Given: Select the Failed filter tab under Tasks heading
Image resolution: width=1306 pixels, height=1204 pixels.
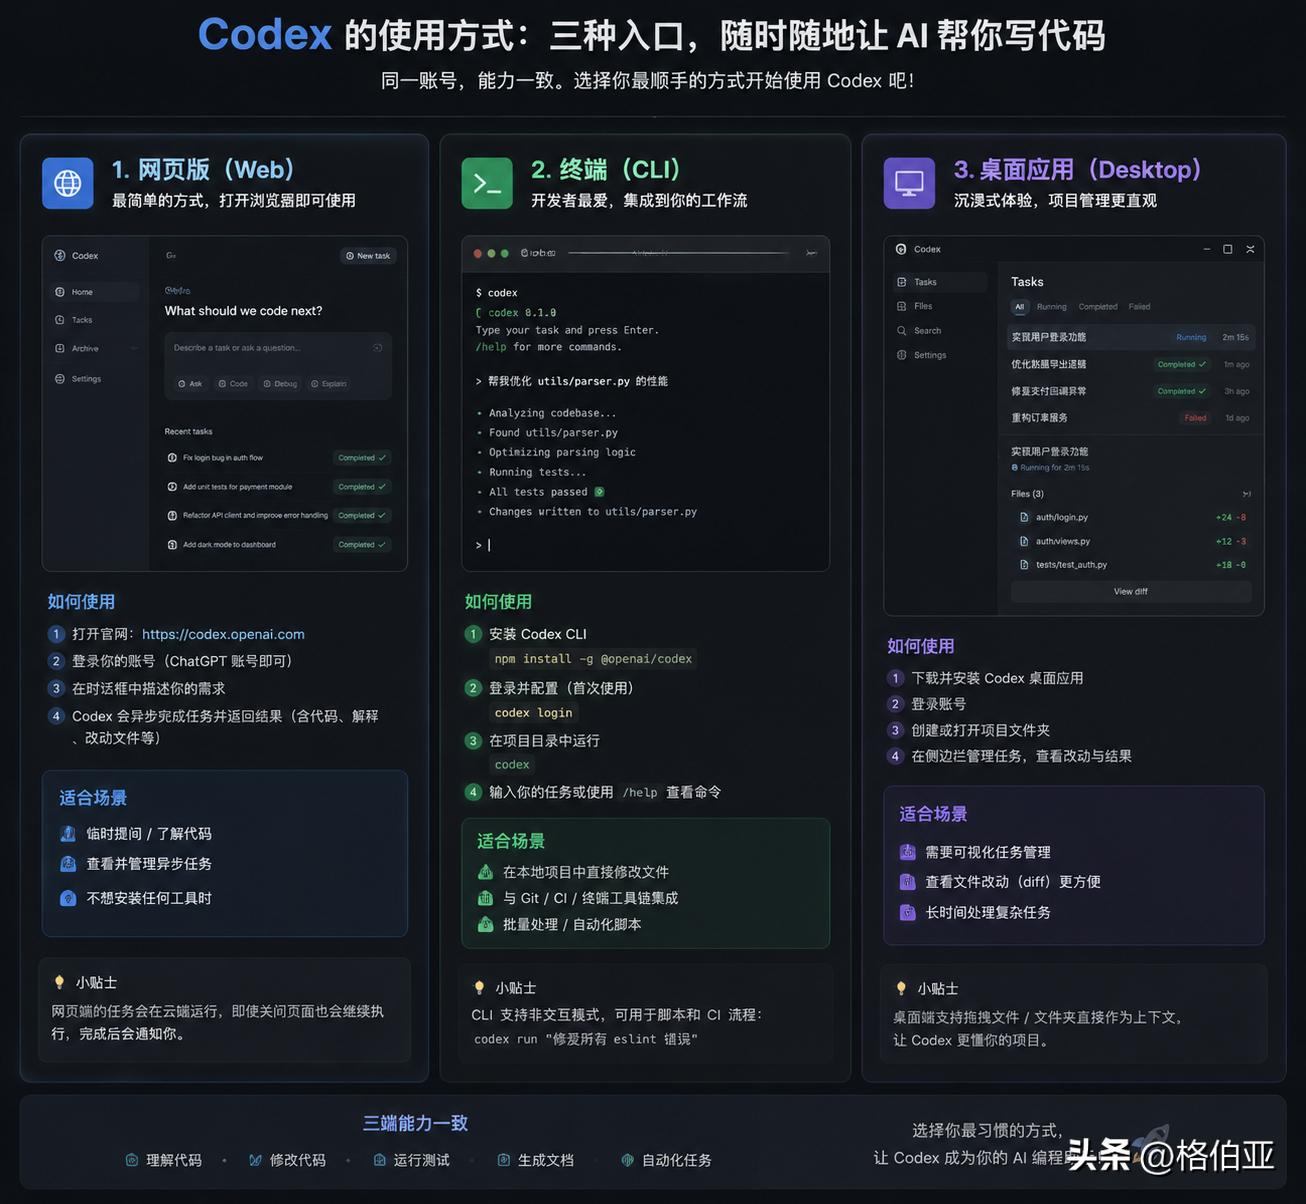Looking at the screenshot, I should [x=1140, y=307].
